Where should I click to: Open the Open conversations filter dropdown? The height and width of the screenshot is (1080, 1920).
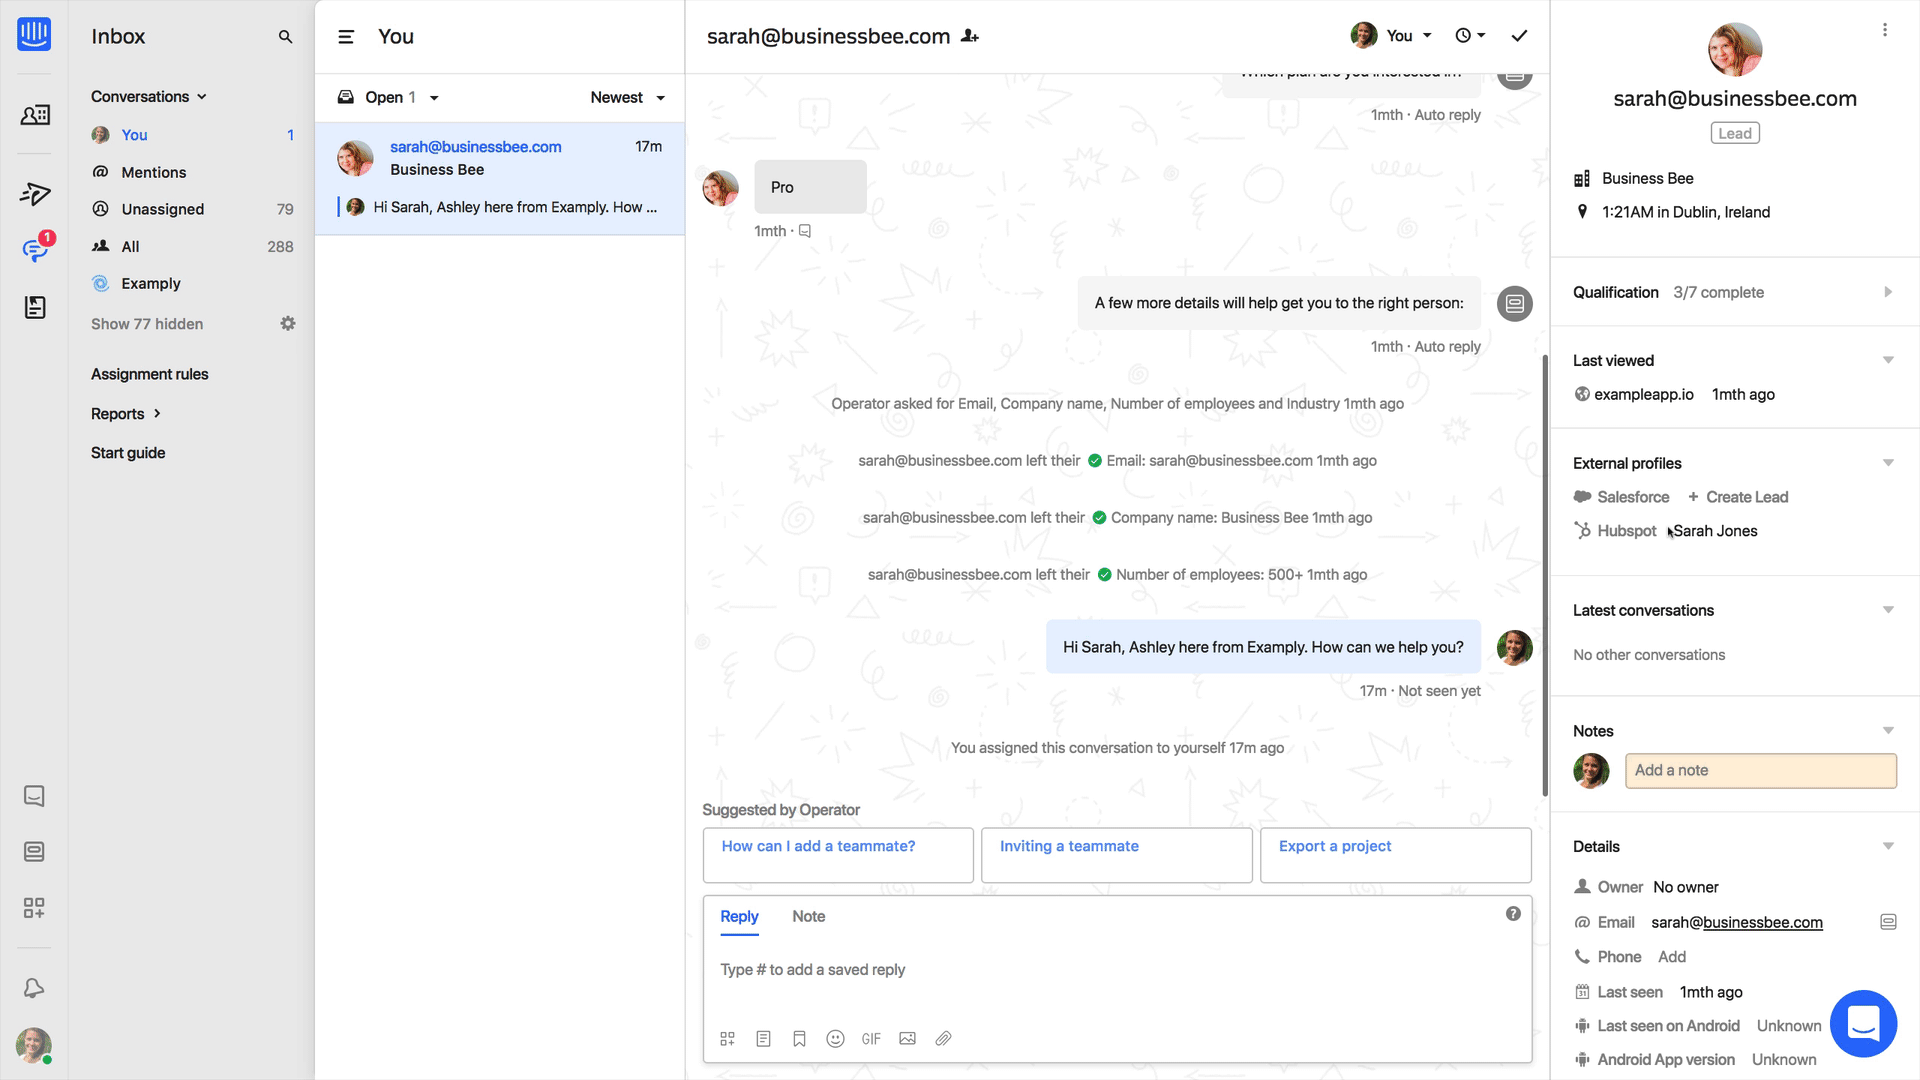[x=390, y=98]
